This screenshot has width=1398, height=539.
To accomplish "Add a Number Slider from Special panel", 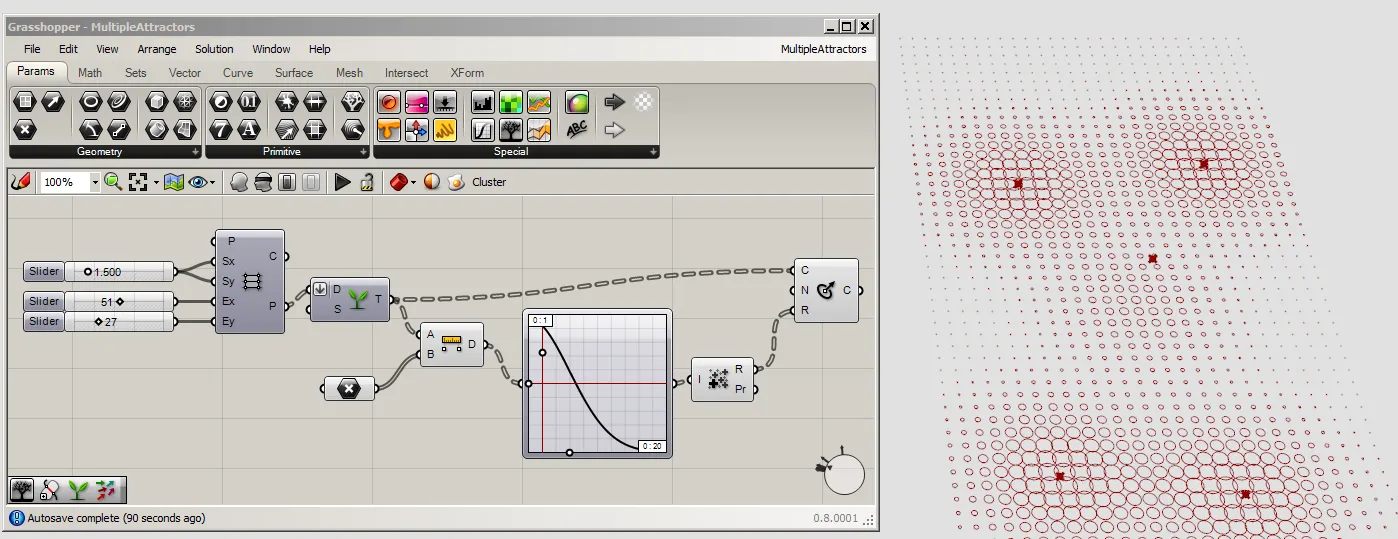I will click(417, 102).
